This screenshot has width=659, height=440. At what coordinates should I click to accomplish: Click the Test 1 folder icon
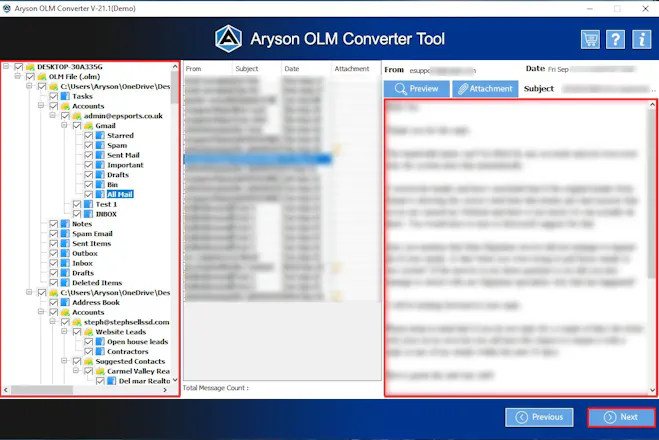(88, 204)
